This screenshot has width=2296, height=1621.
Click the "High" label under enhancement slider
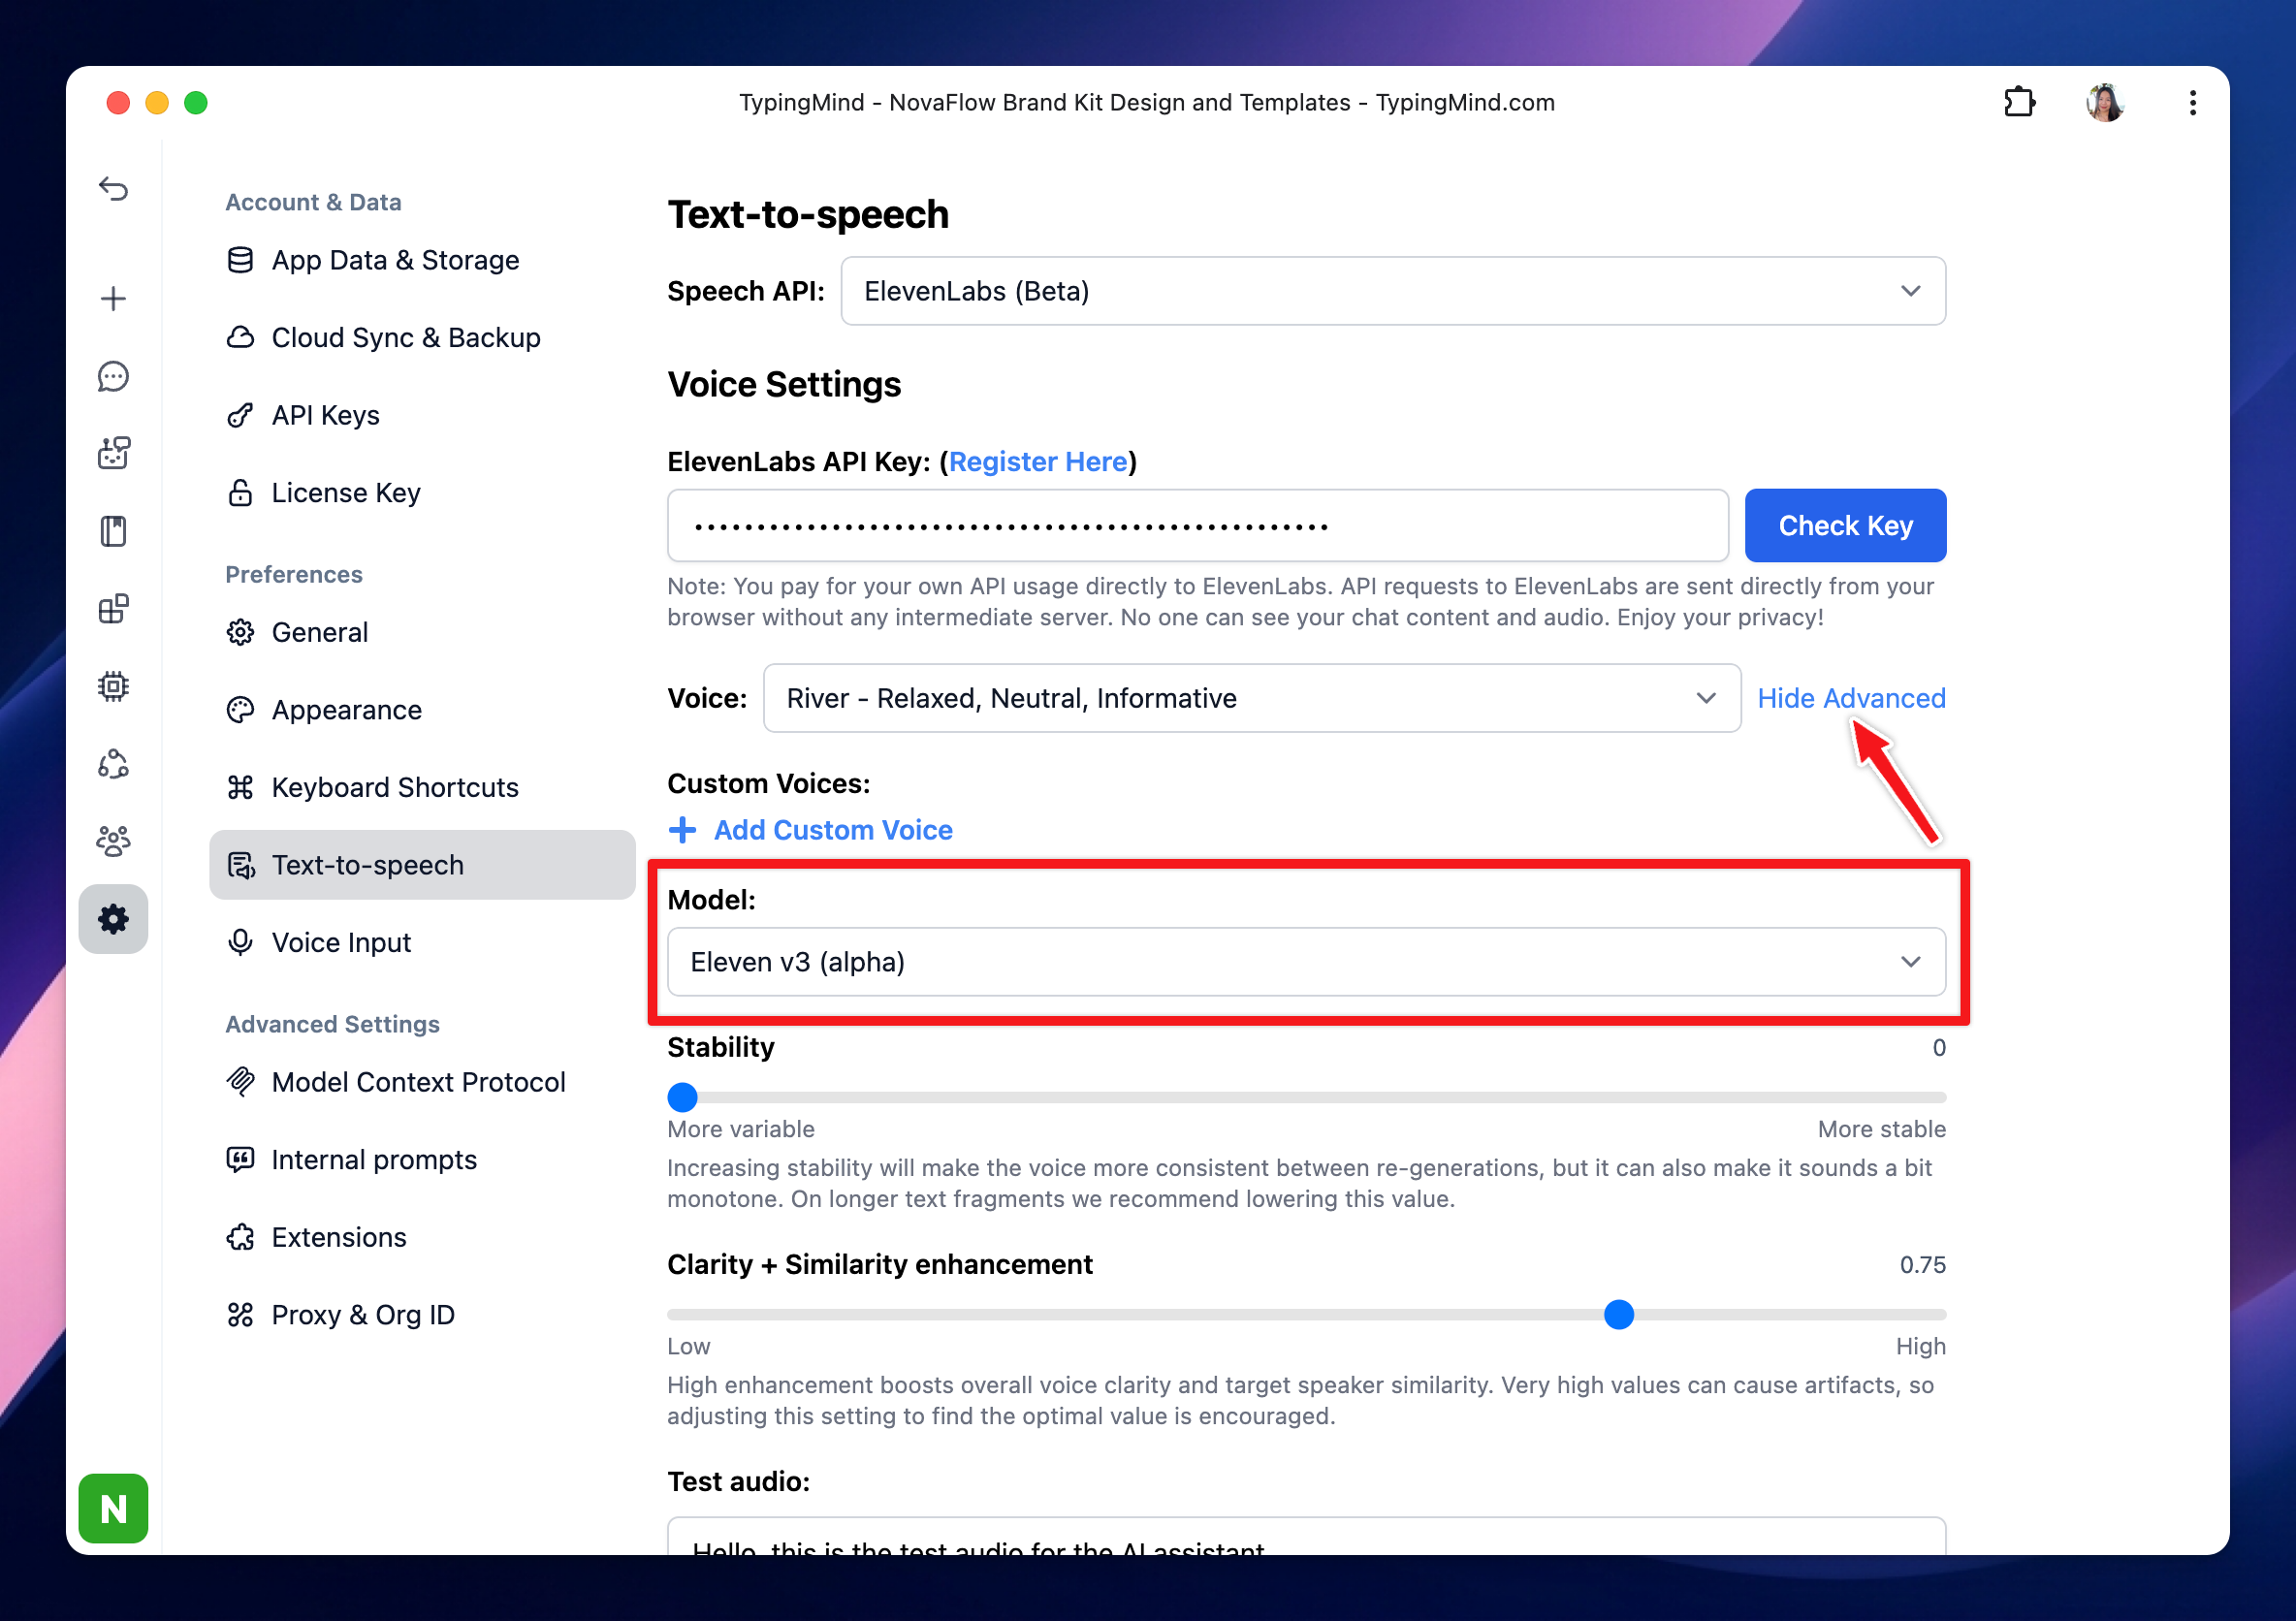(x=1921, y=1347)
